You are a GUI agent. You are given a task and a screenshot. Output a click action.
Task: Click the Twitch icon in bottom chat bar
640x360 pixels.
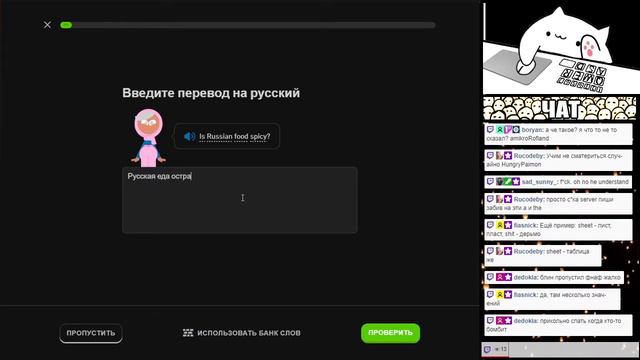[487, 349]
